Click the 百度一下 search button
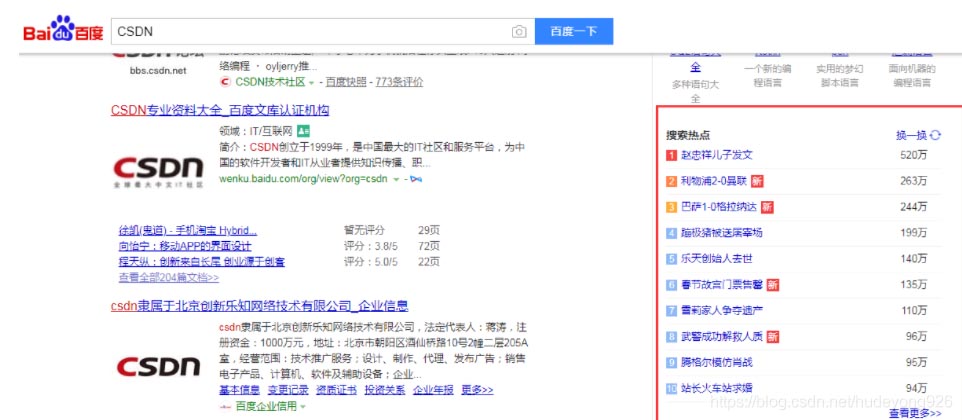This screenshot has width=962, height=420. (x=573, y=32)
